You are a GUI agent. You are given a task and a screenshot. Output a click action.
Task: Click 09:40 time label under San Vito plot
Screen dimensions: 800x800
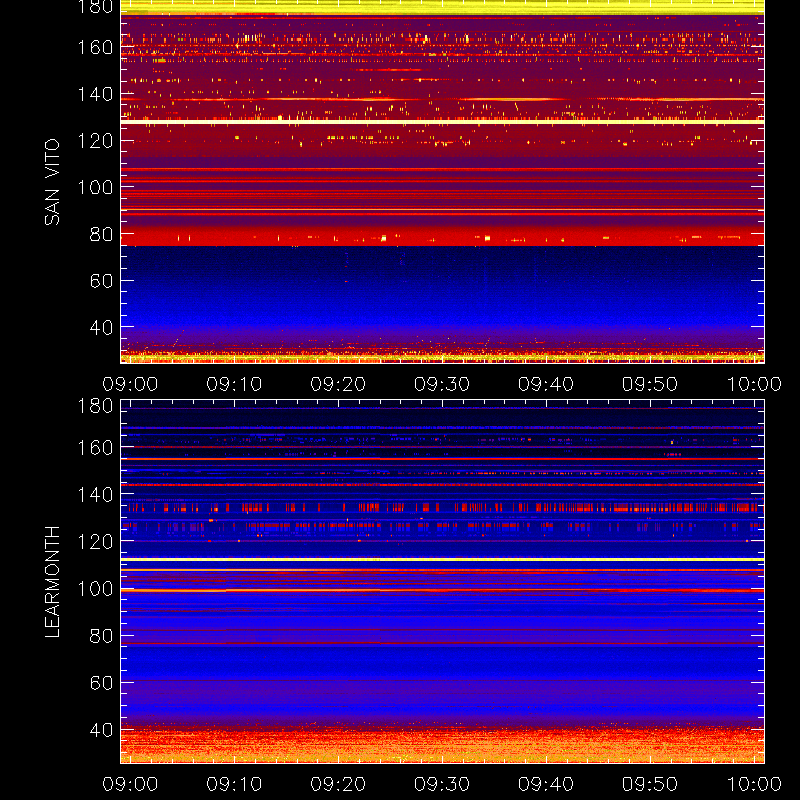[x=546, y=384]
